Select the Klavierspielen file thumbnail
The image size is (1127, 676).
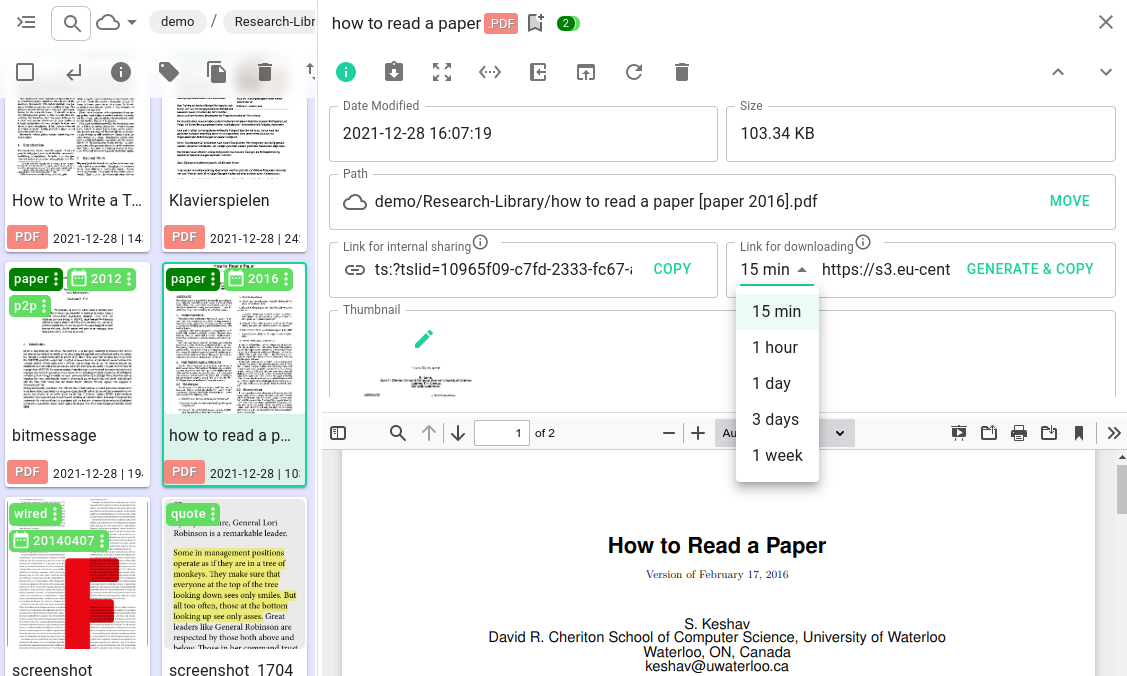pos(235,139)
